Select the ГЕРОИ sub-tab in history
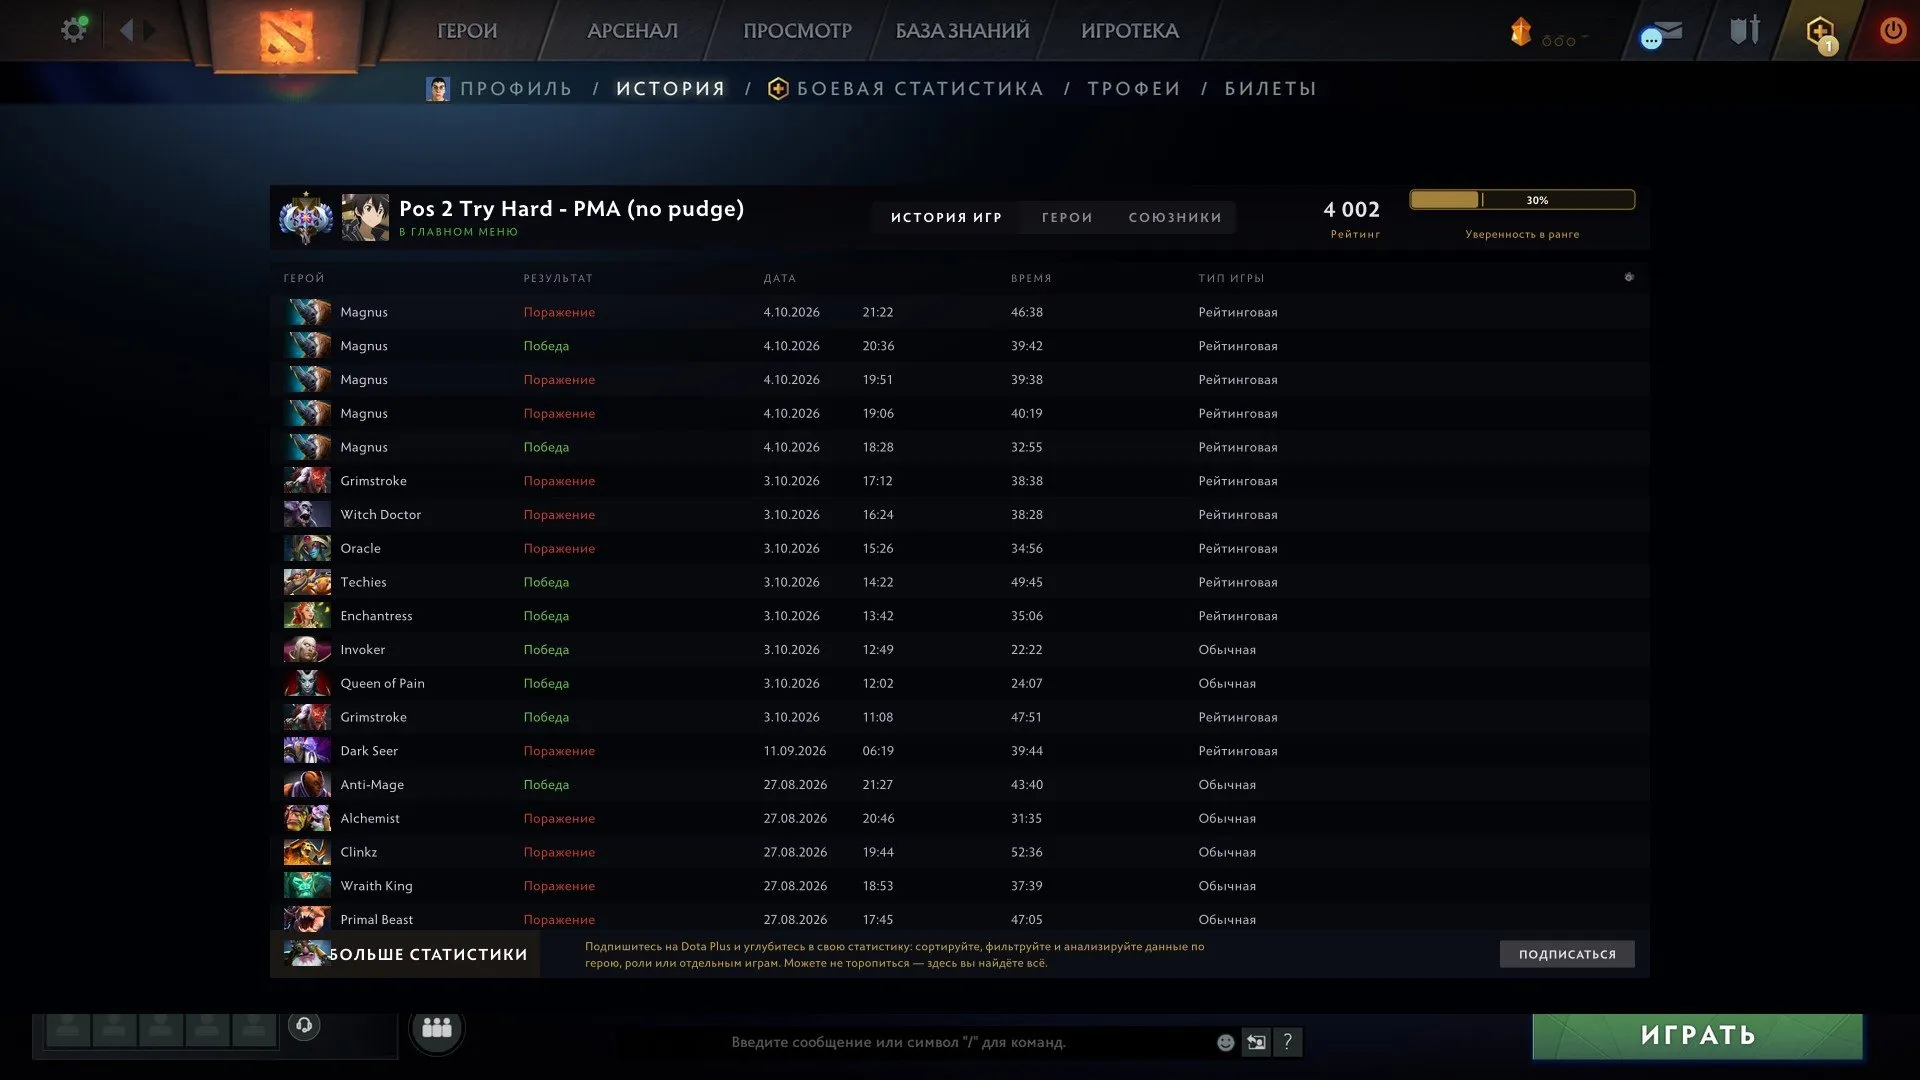Screen dimensions: 1920x1080 pos(1067,217)
